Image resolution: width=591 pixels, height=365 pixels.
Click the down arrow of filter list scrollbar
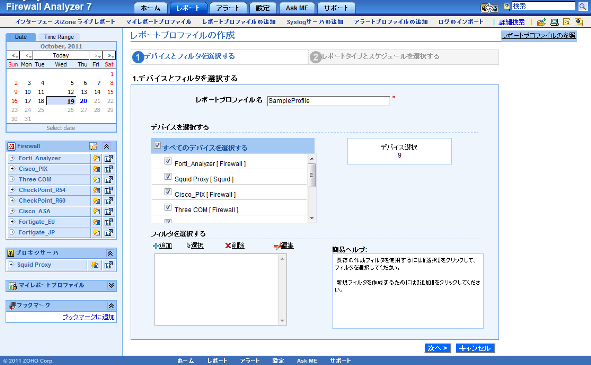pos(282,321)
